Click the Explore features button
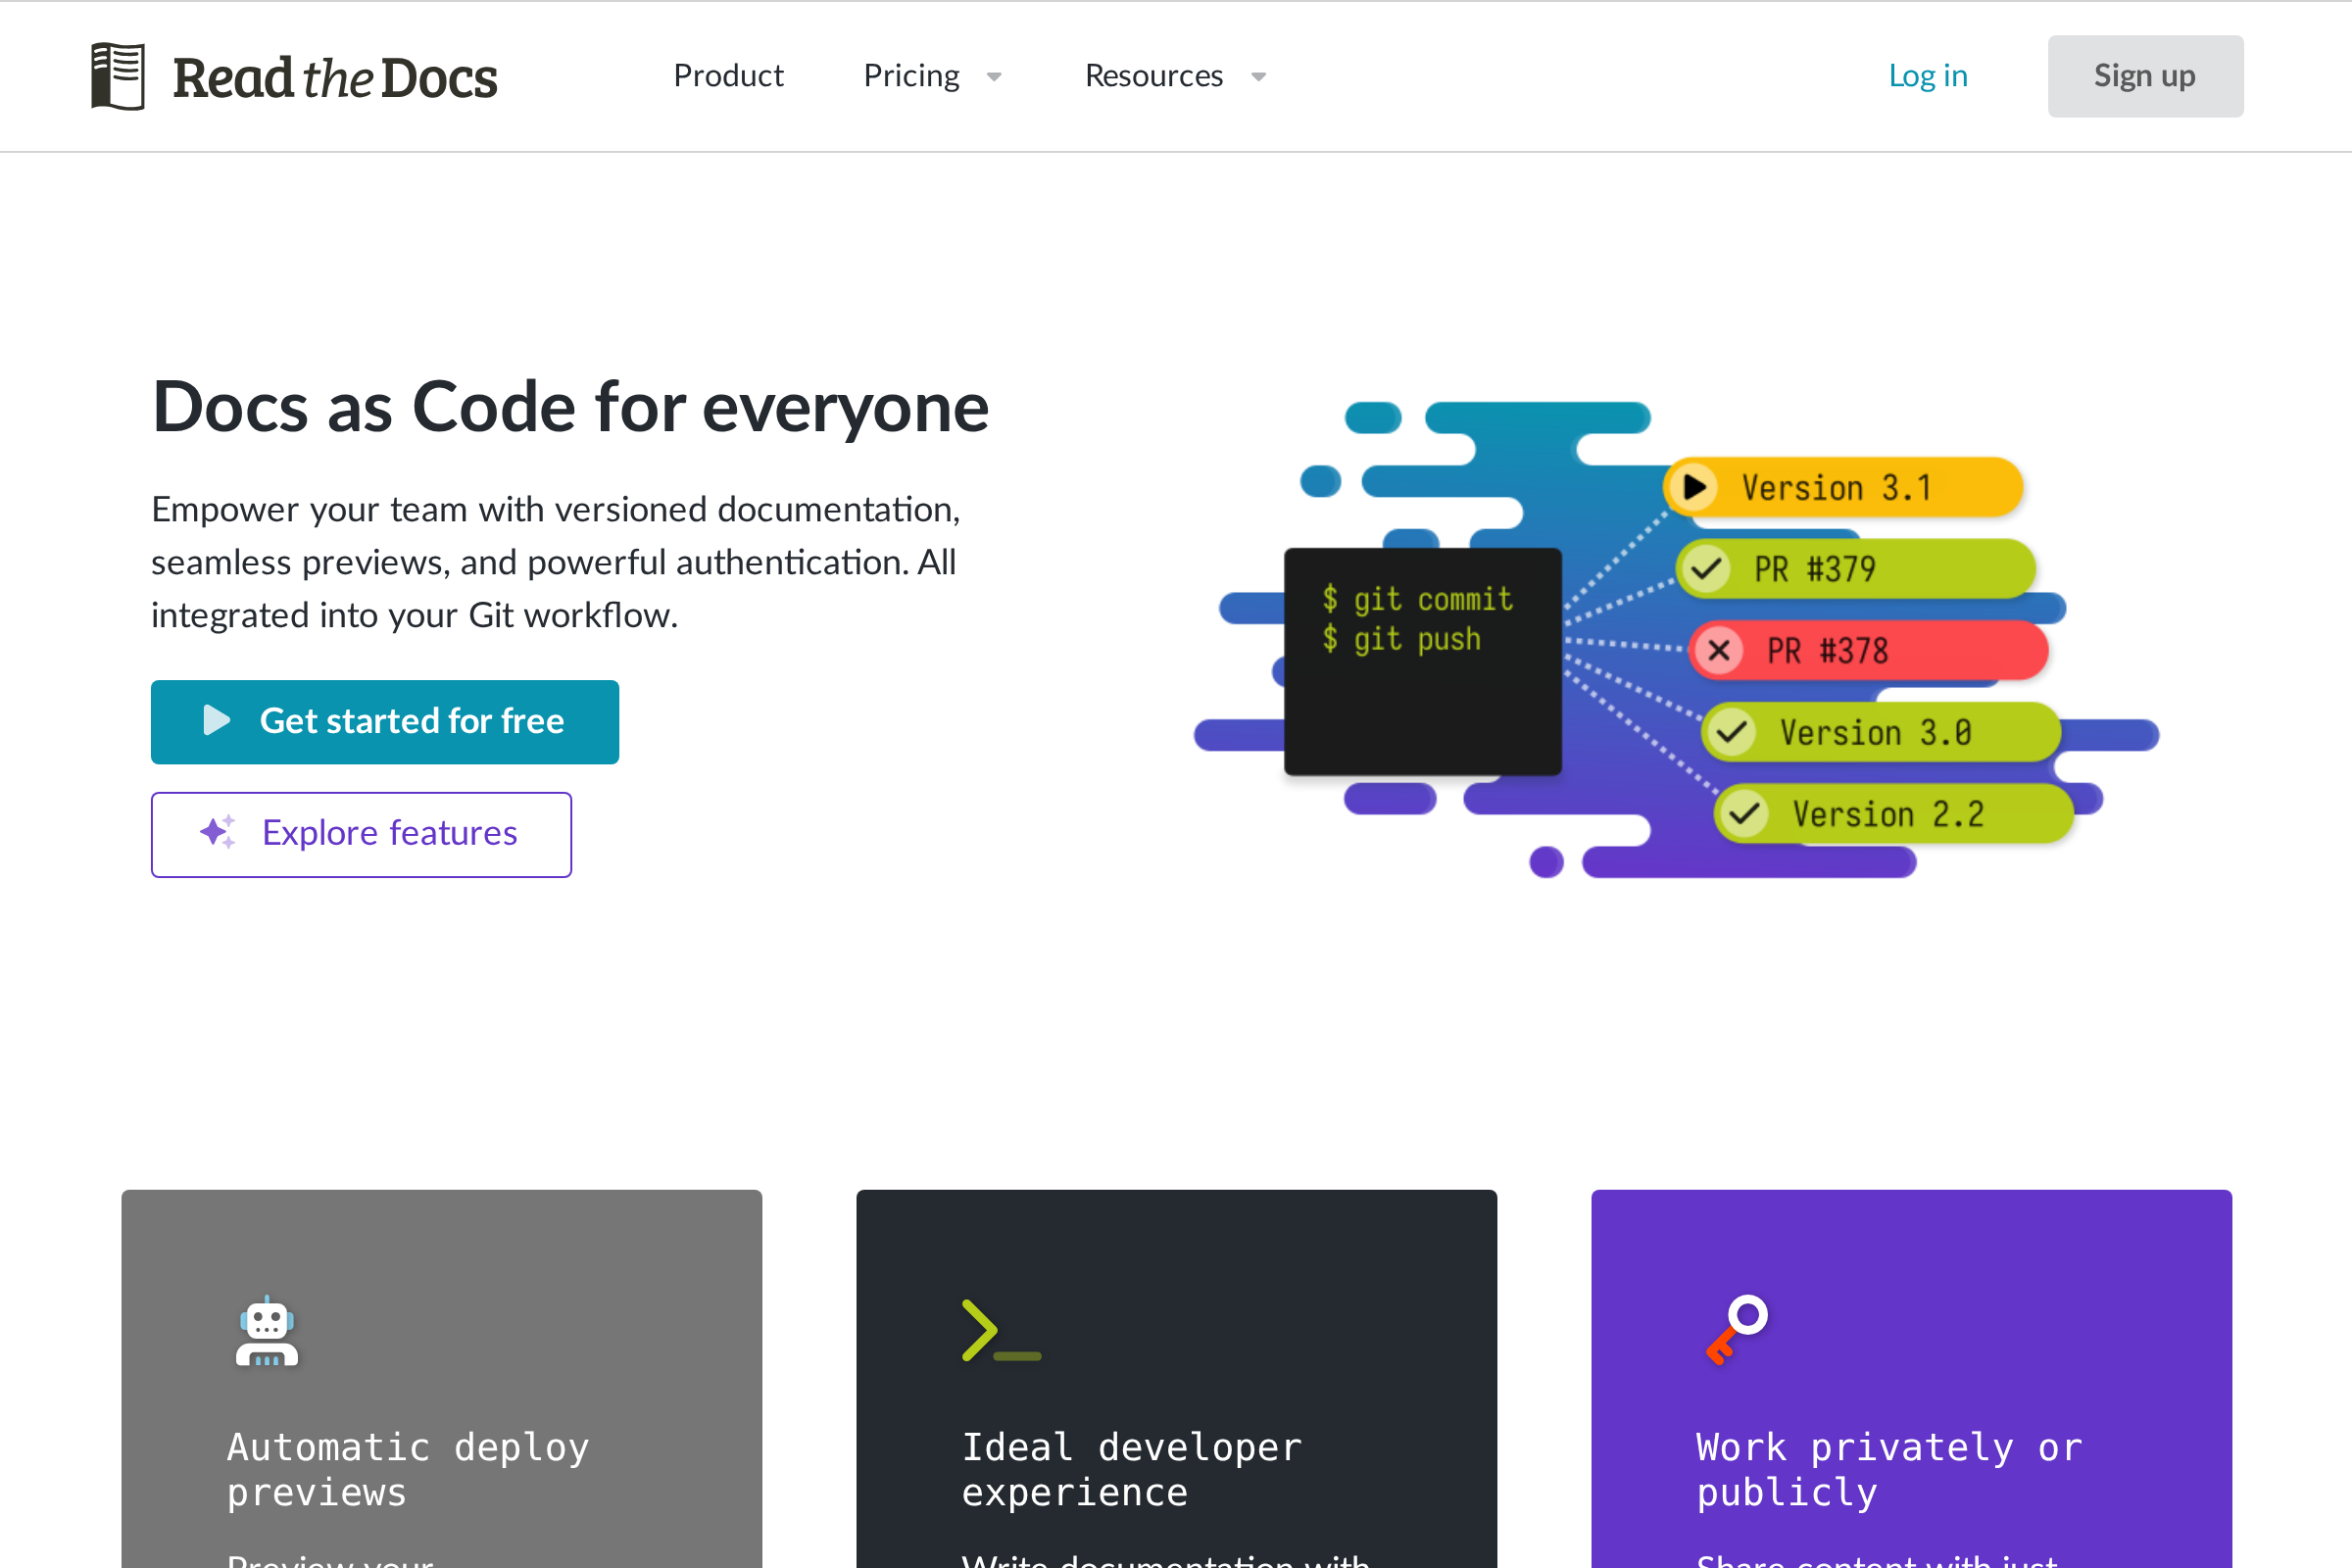 click(x=361, y=833)
